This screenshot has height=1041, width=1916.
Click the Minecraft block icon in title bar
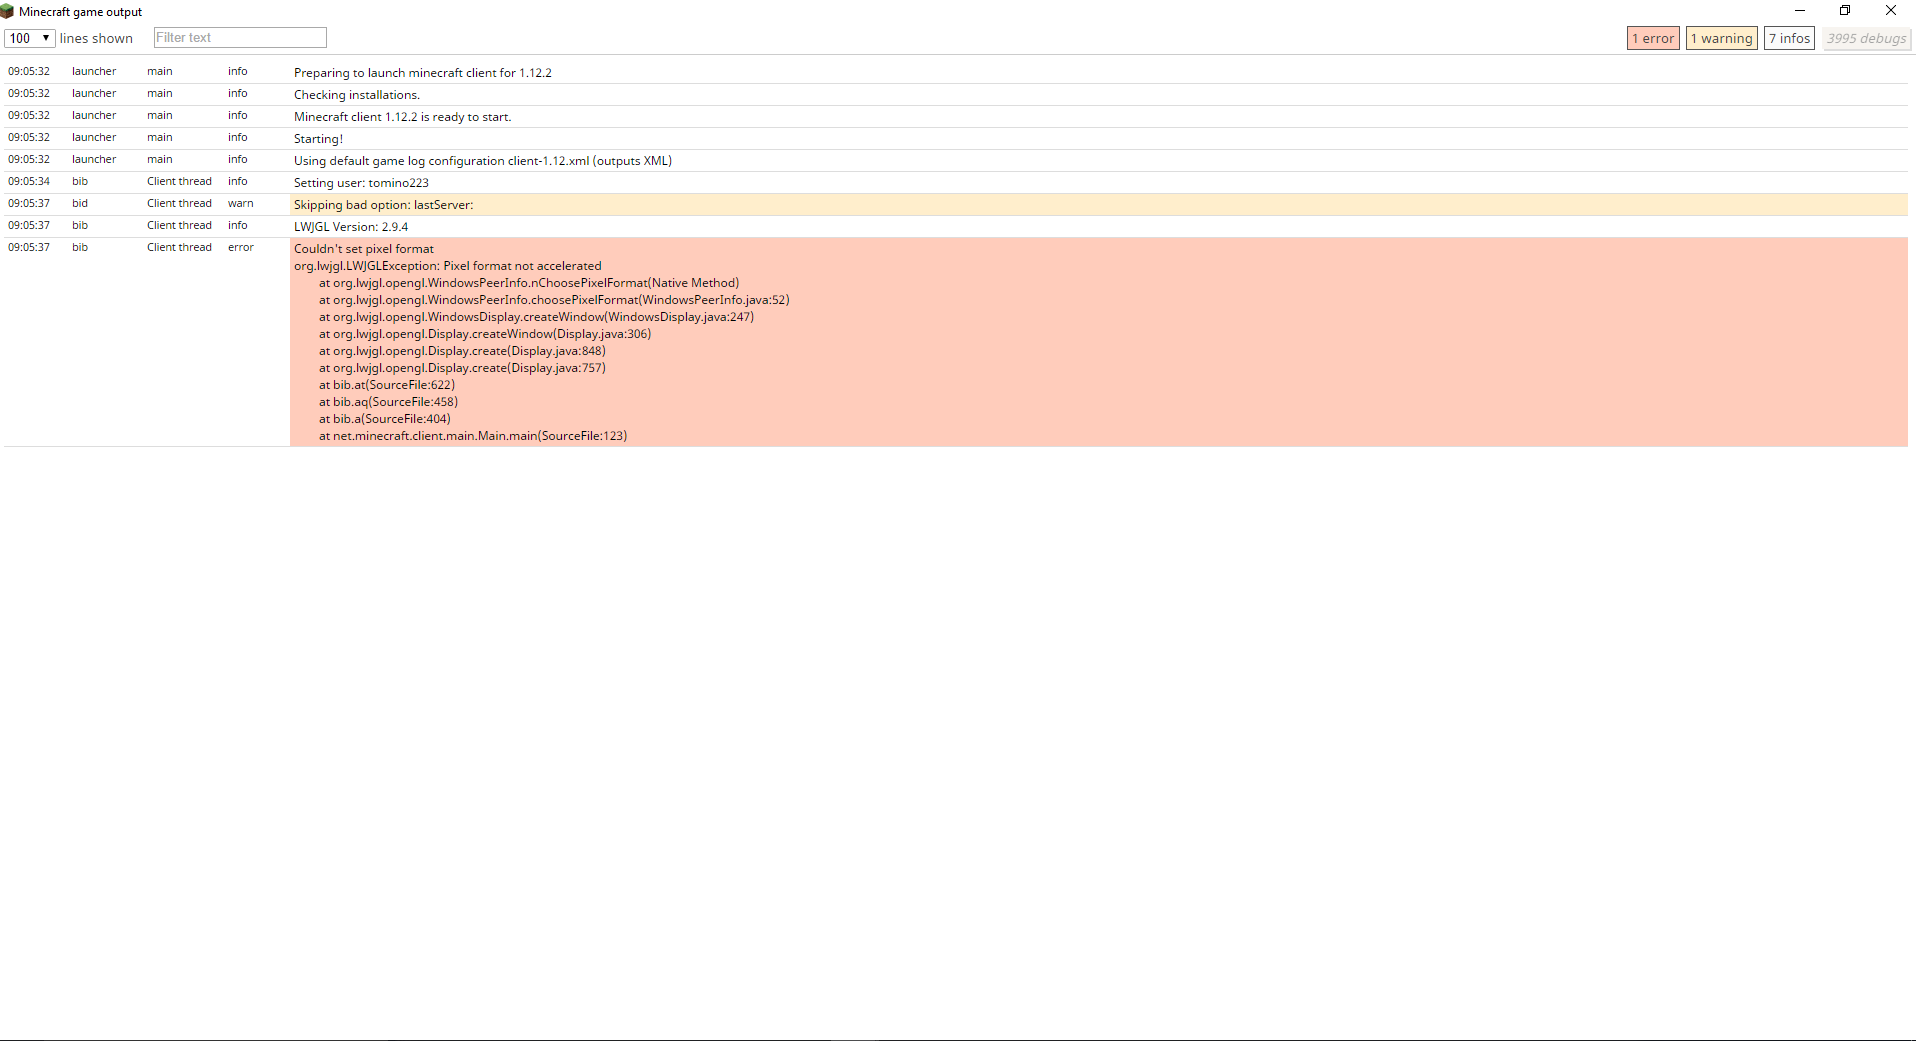7,11
